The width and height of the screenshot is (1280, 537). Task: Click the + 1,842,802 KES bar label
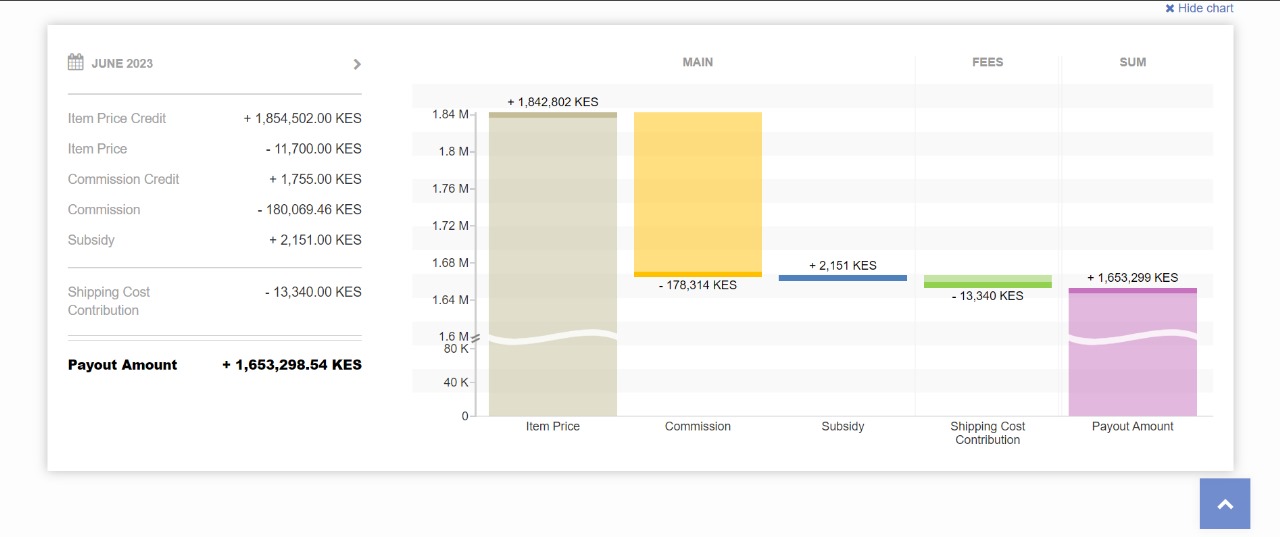click(x=553, y=102)
